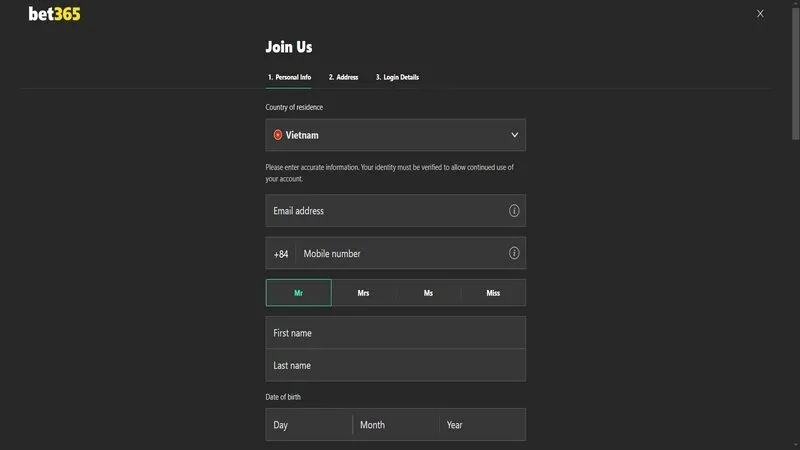Expand the Country of residence chevron
The image size is (800, 450).
click(x=514, y=135)
